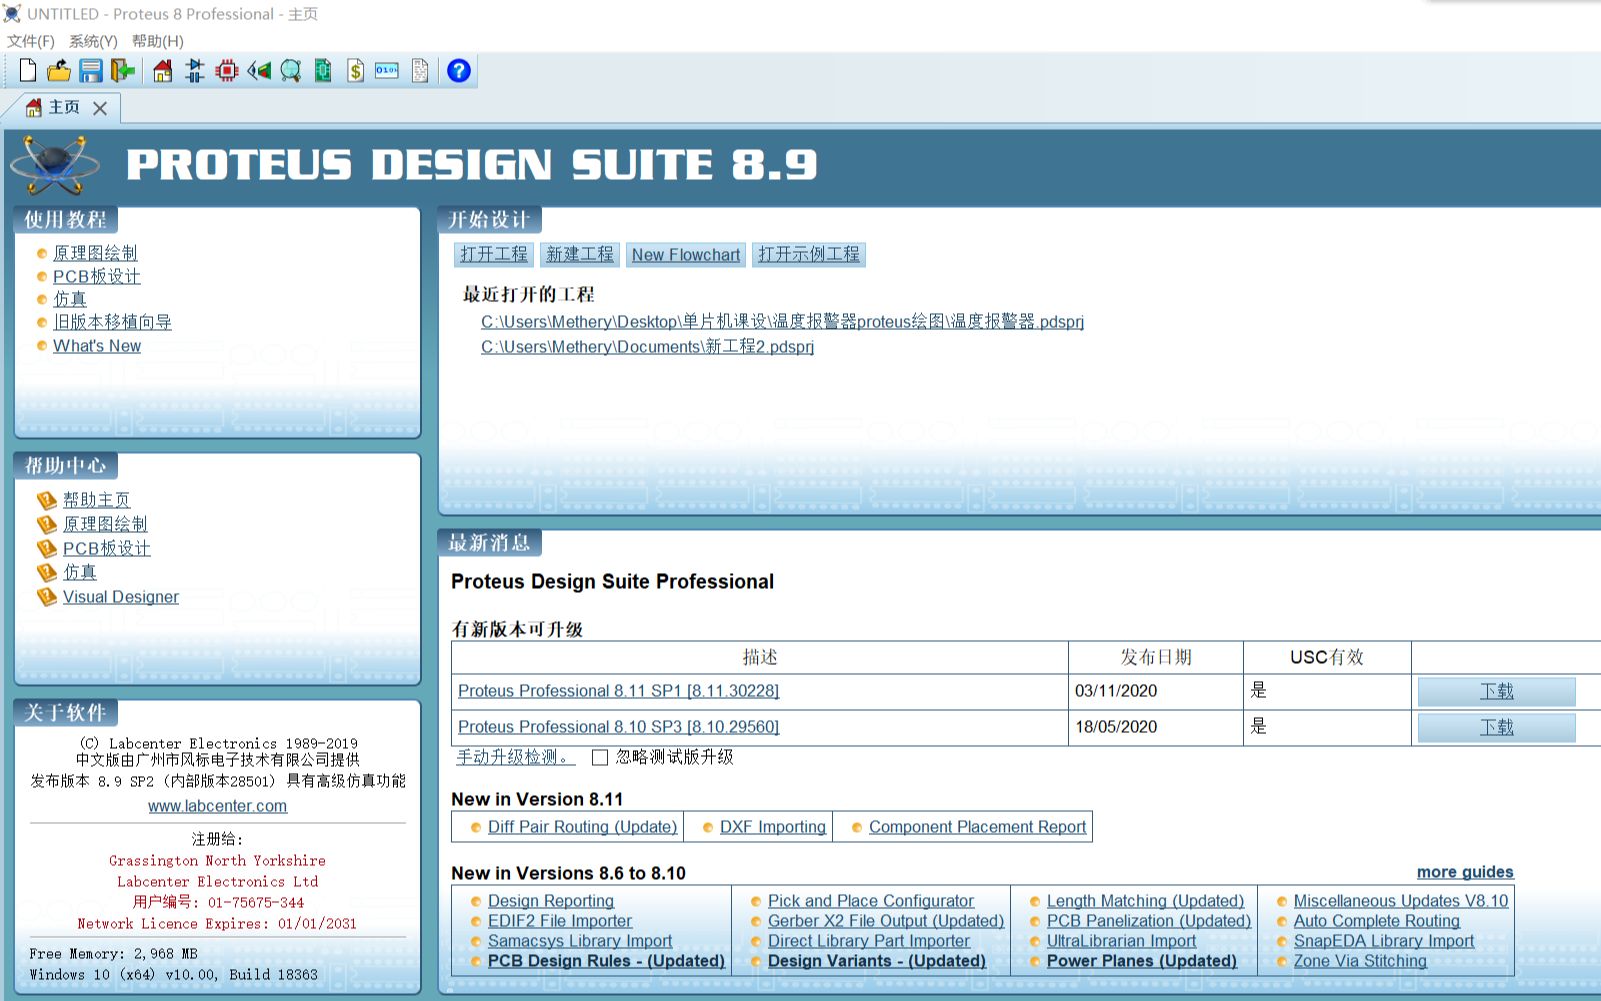Open the Zone Via Stitching guide
This screenshot has width=1601, height=1001.
click(1360, 961)
